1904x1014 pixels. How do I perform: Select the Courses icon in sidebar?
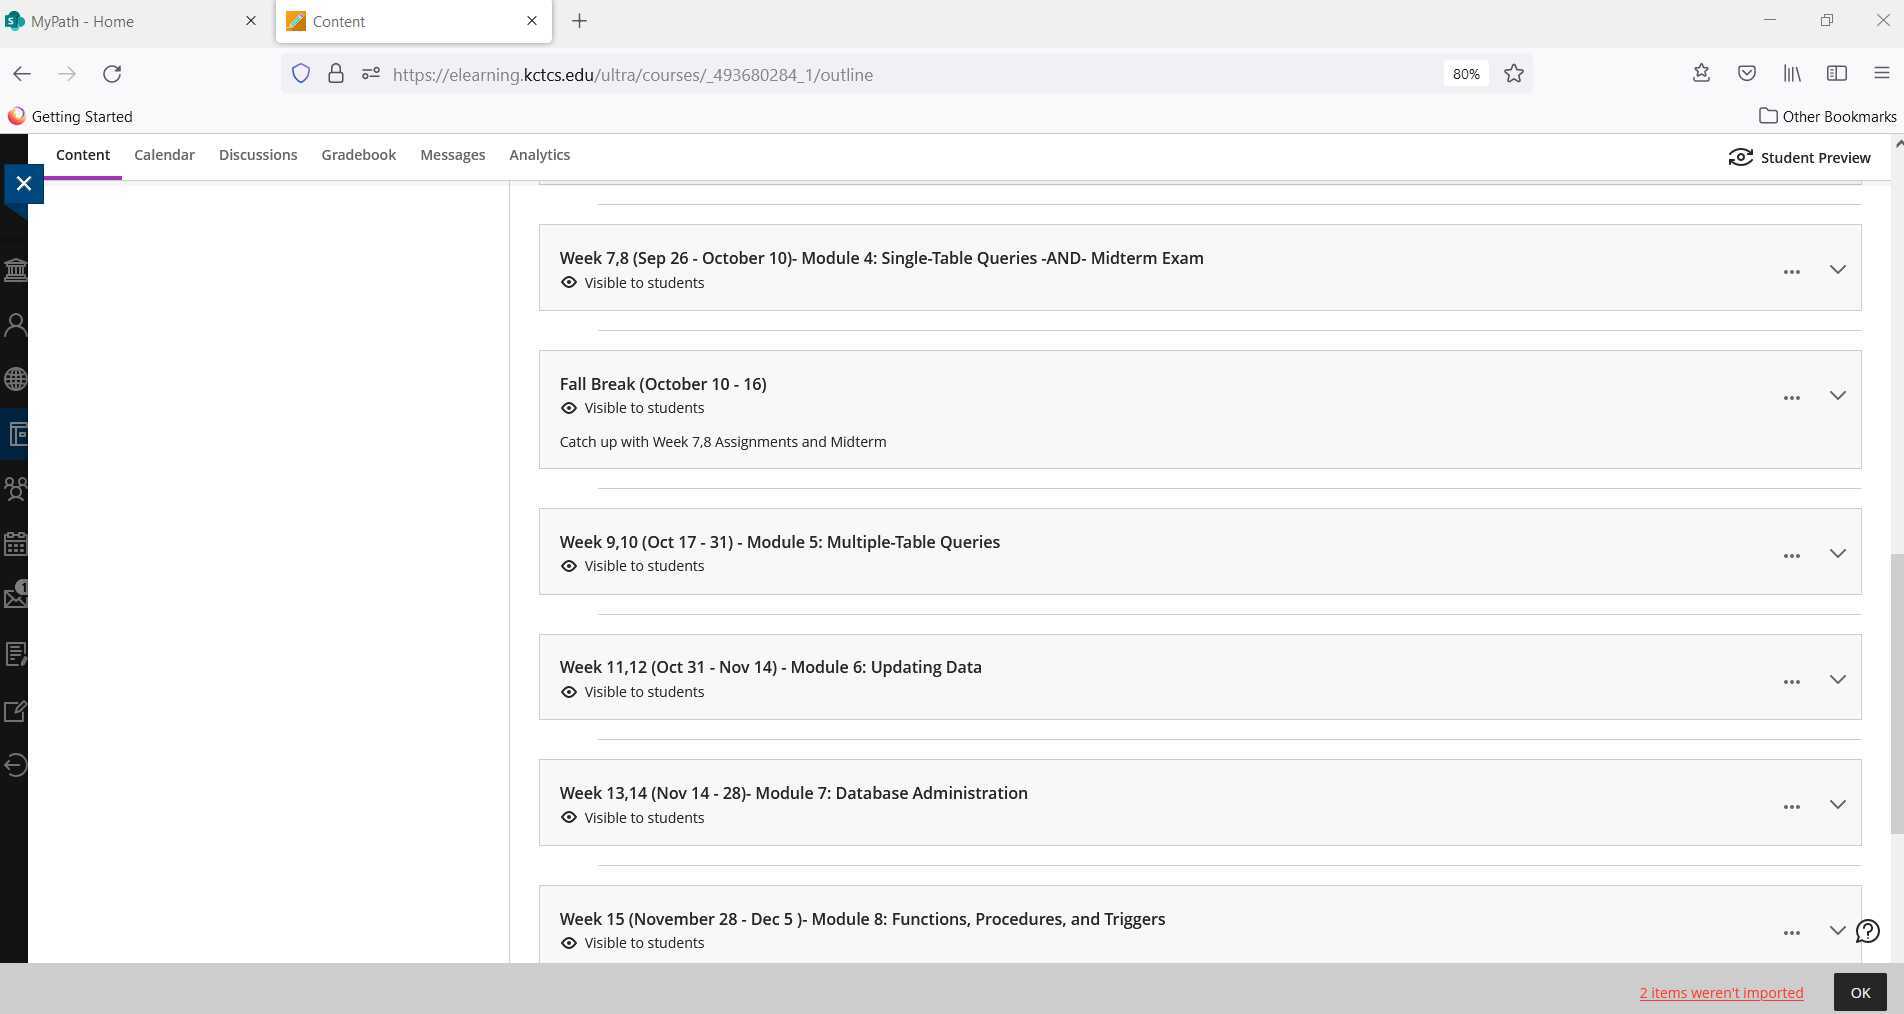tap(15, 434)
